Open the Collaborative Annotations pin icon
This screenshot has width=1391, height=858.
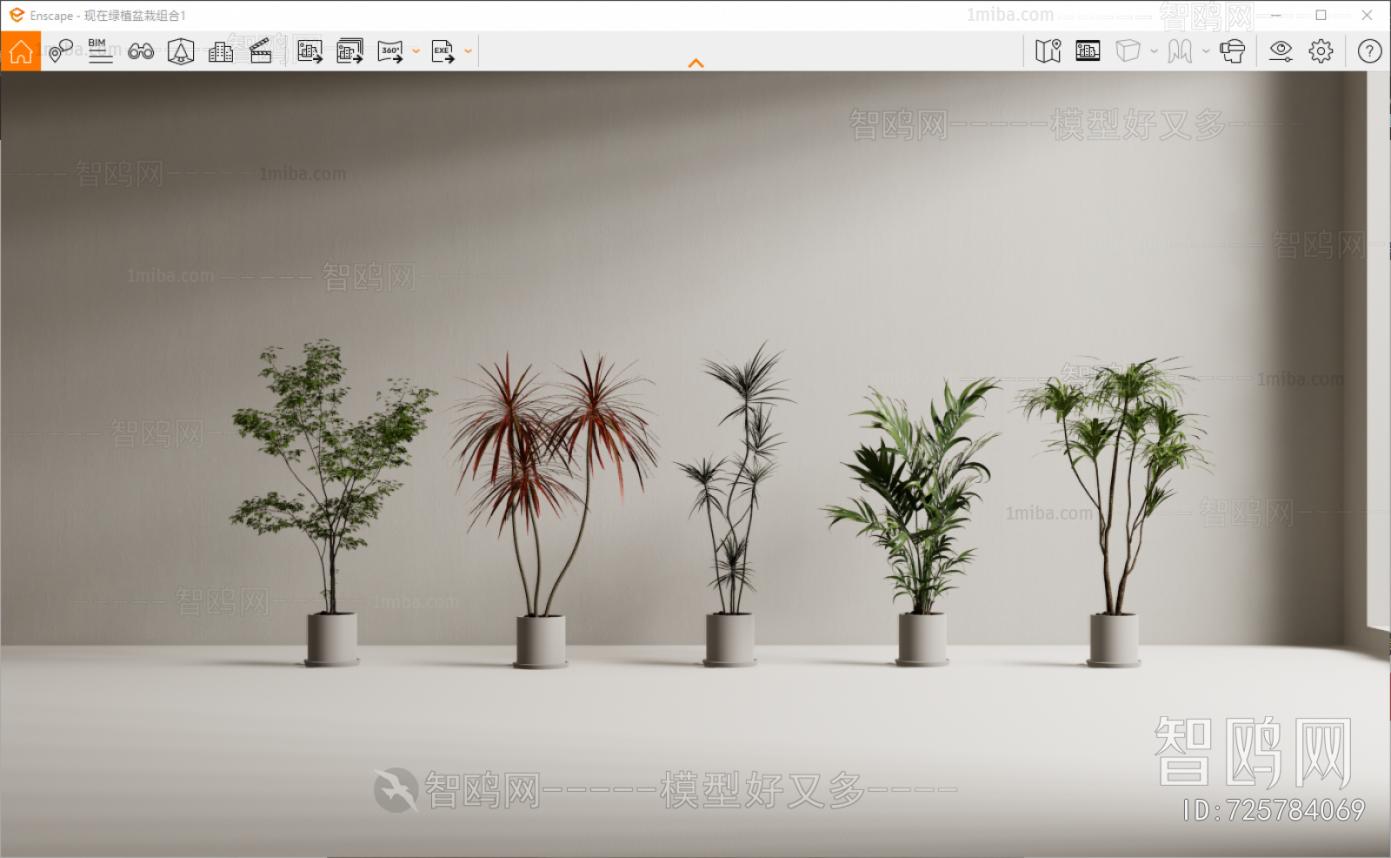click(x=61, y=51)
